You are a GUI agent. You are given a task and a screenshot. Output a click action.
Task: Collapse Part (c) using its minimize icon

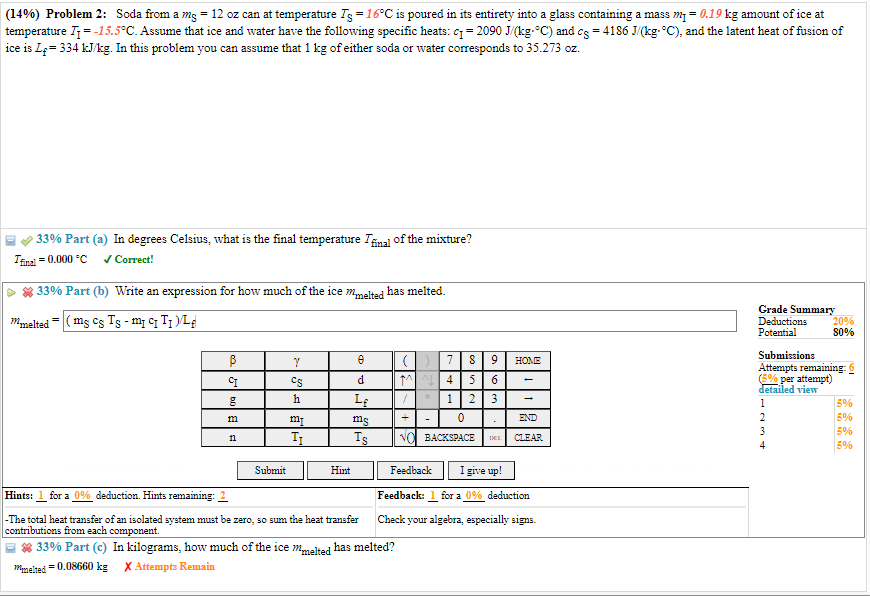point(10,547)
